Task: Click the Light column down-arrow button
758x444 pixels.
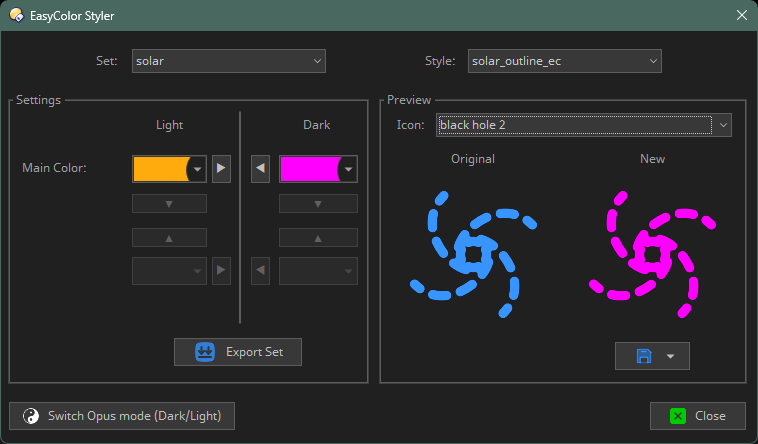Action: 169,204
